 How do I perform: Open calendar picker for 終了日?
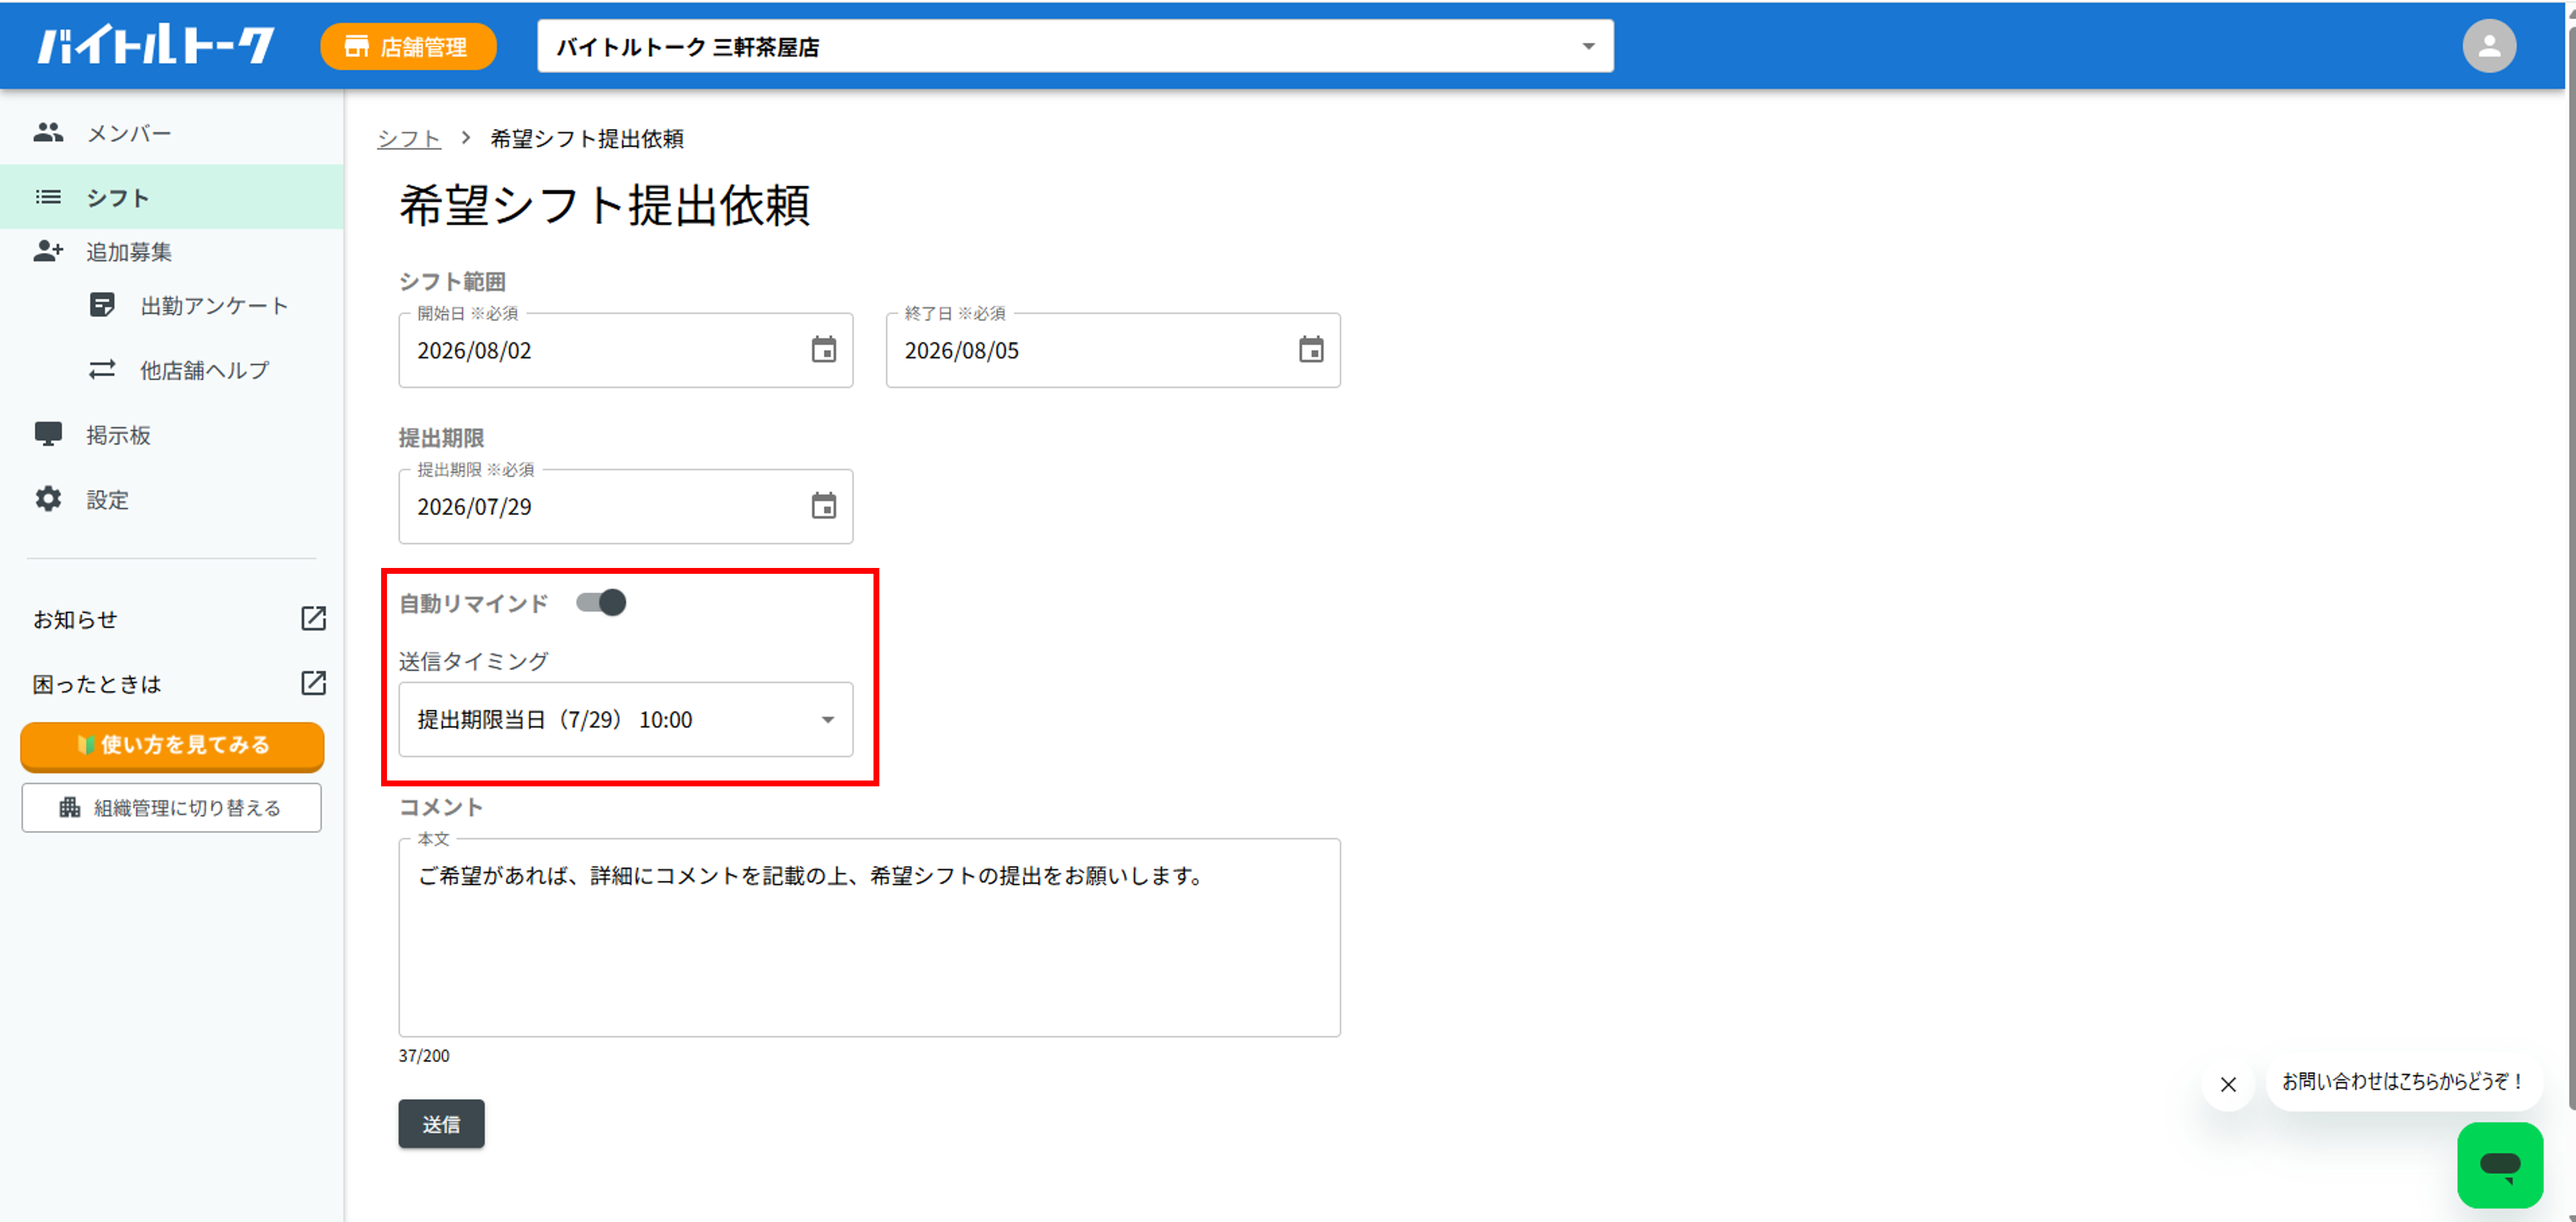click(x=1310, y=350)
